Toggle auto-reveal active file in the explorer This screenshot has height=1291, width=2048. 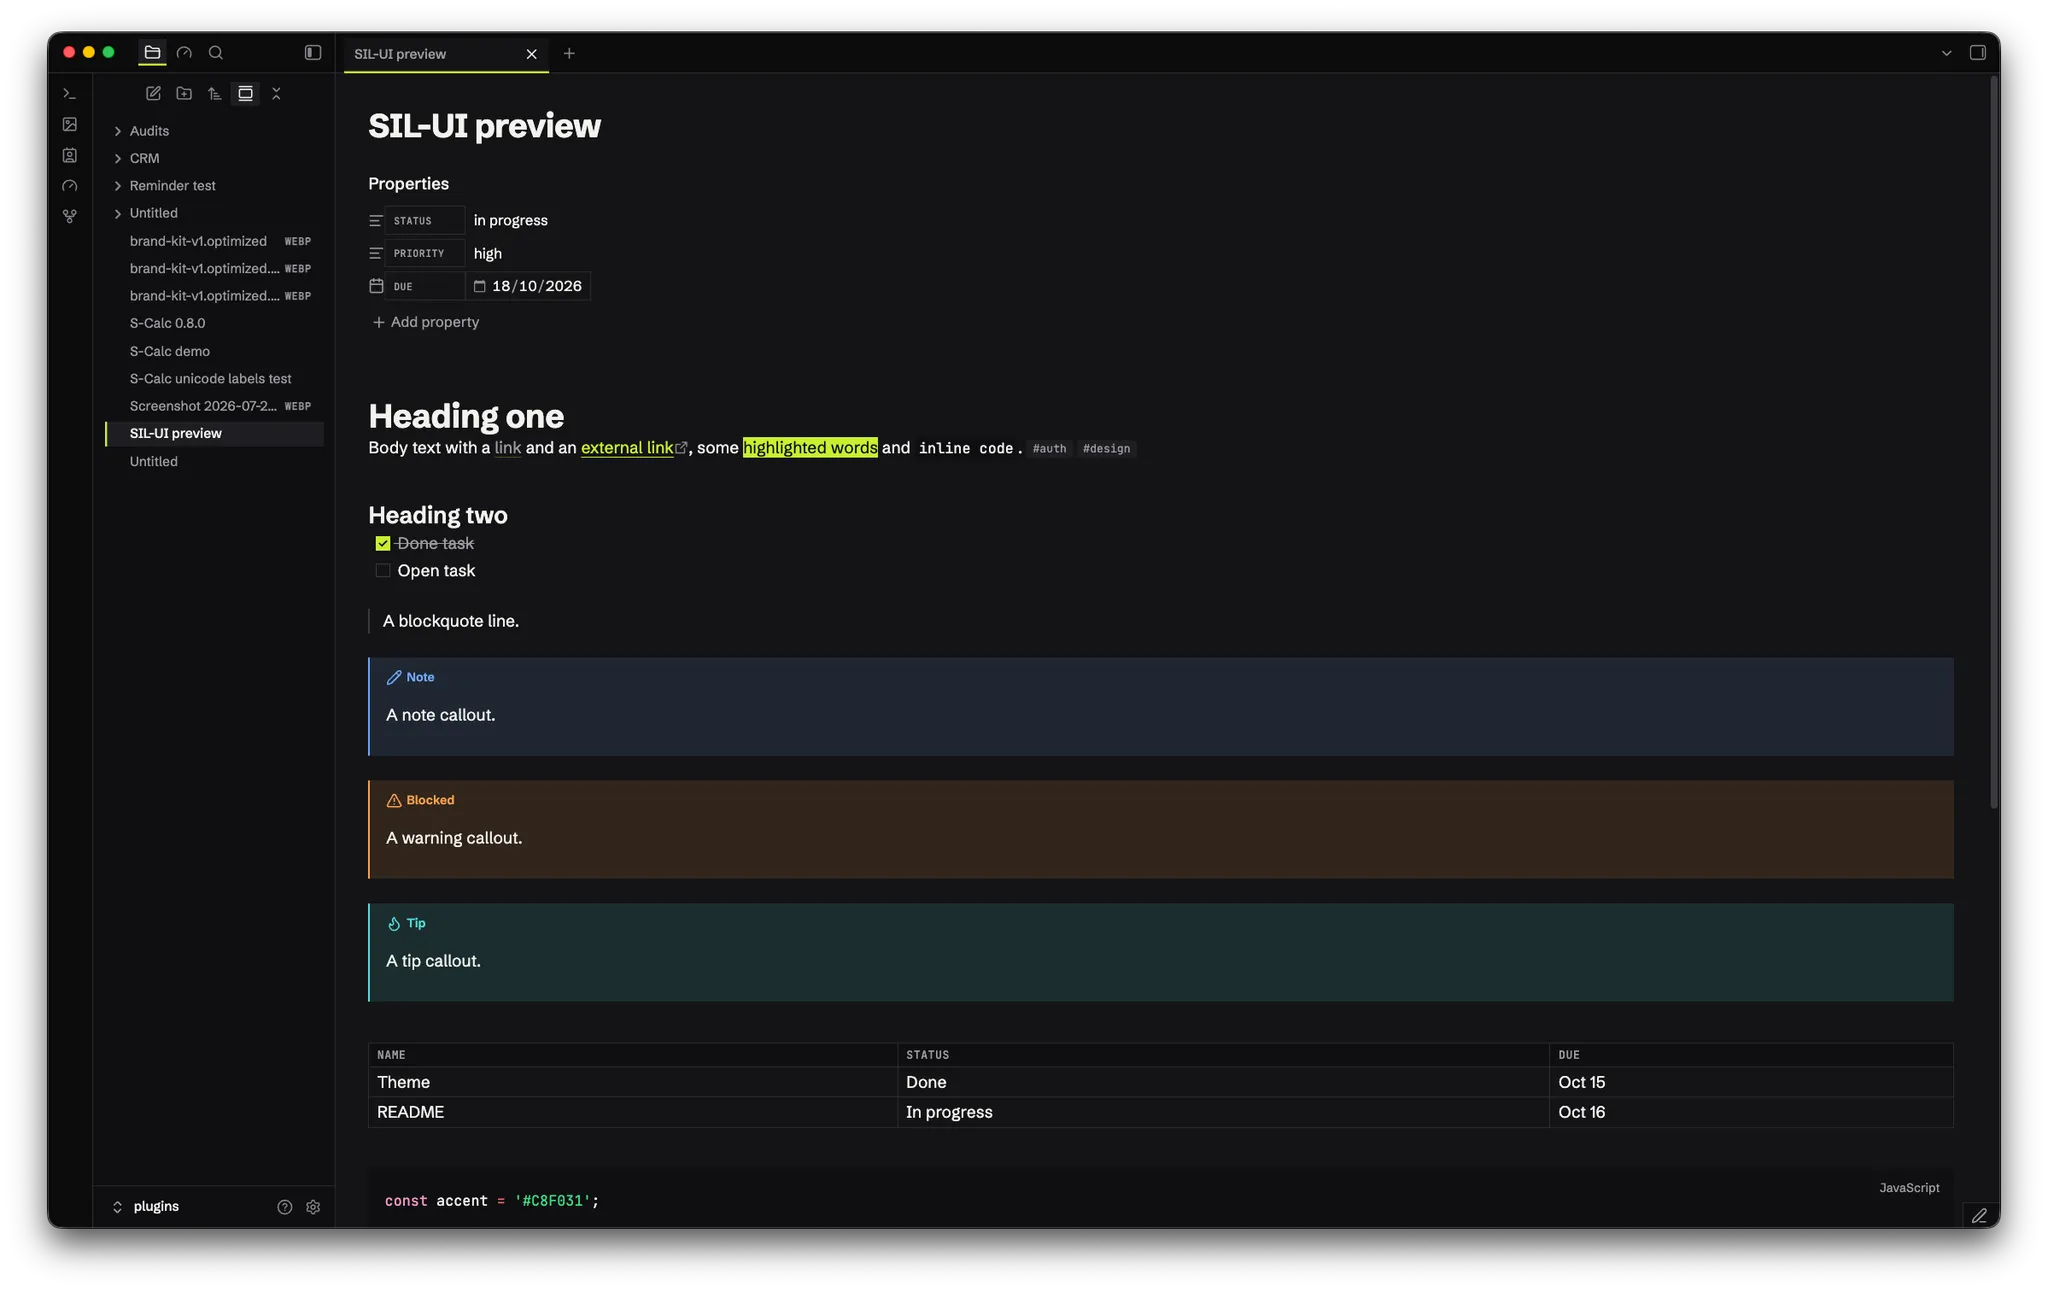tap(245, 93)
